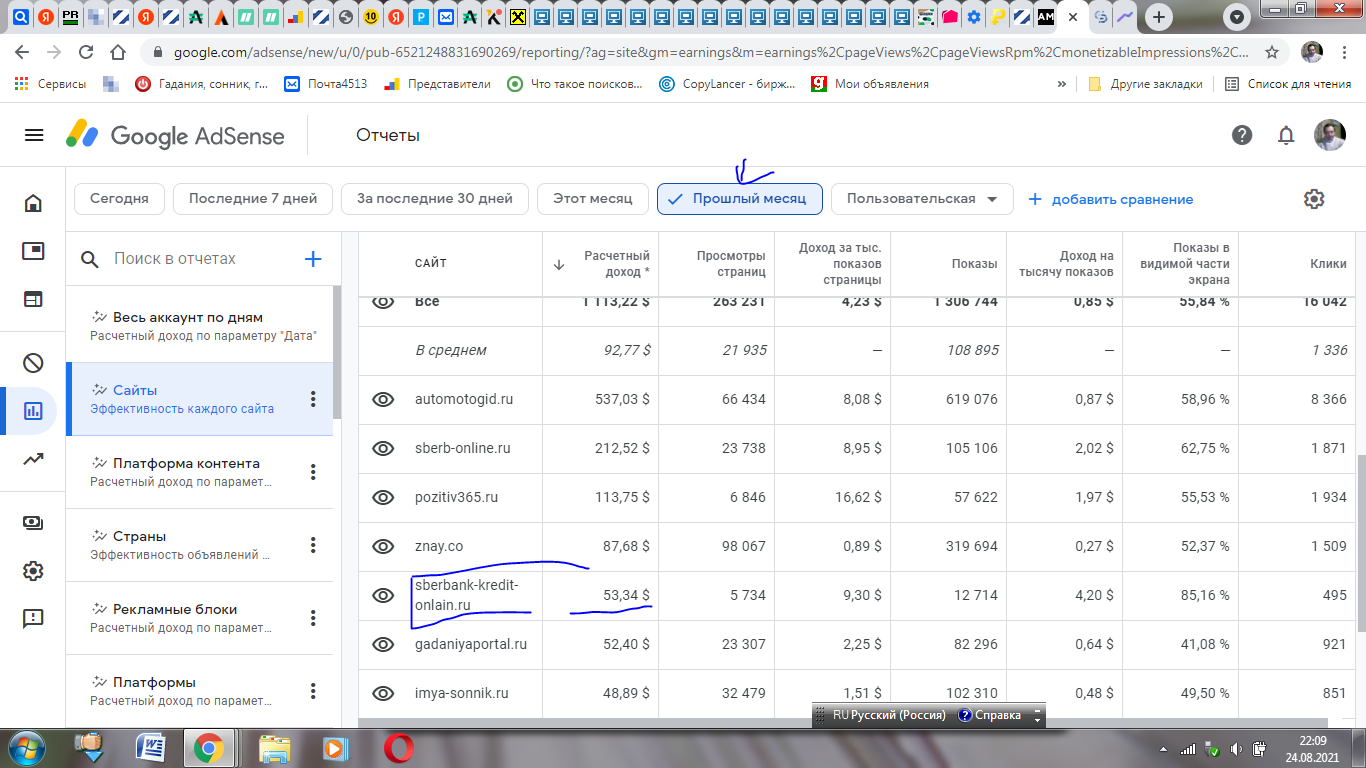This screenshot has height=768, width=1366.
Task: Open the Почта4513 bookmark
Action: pos(326,84)
